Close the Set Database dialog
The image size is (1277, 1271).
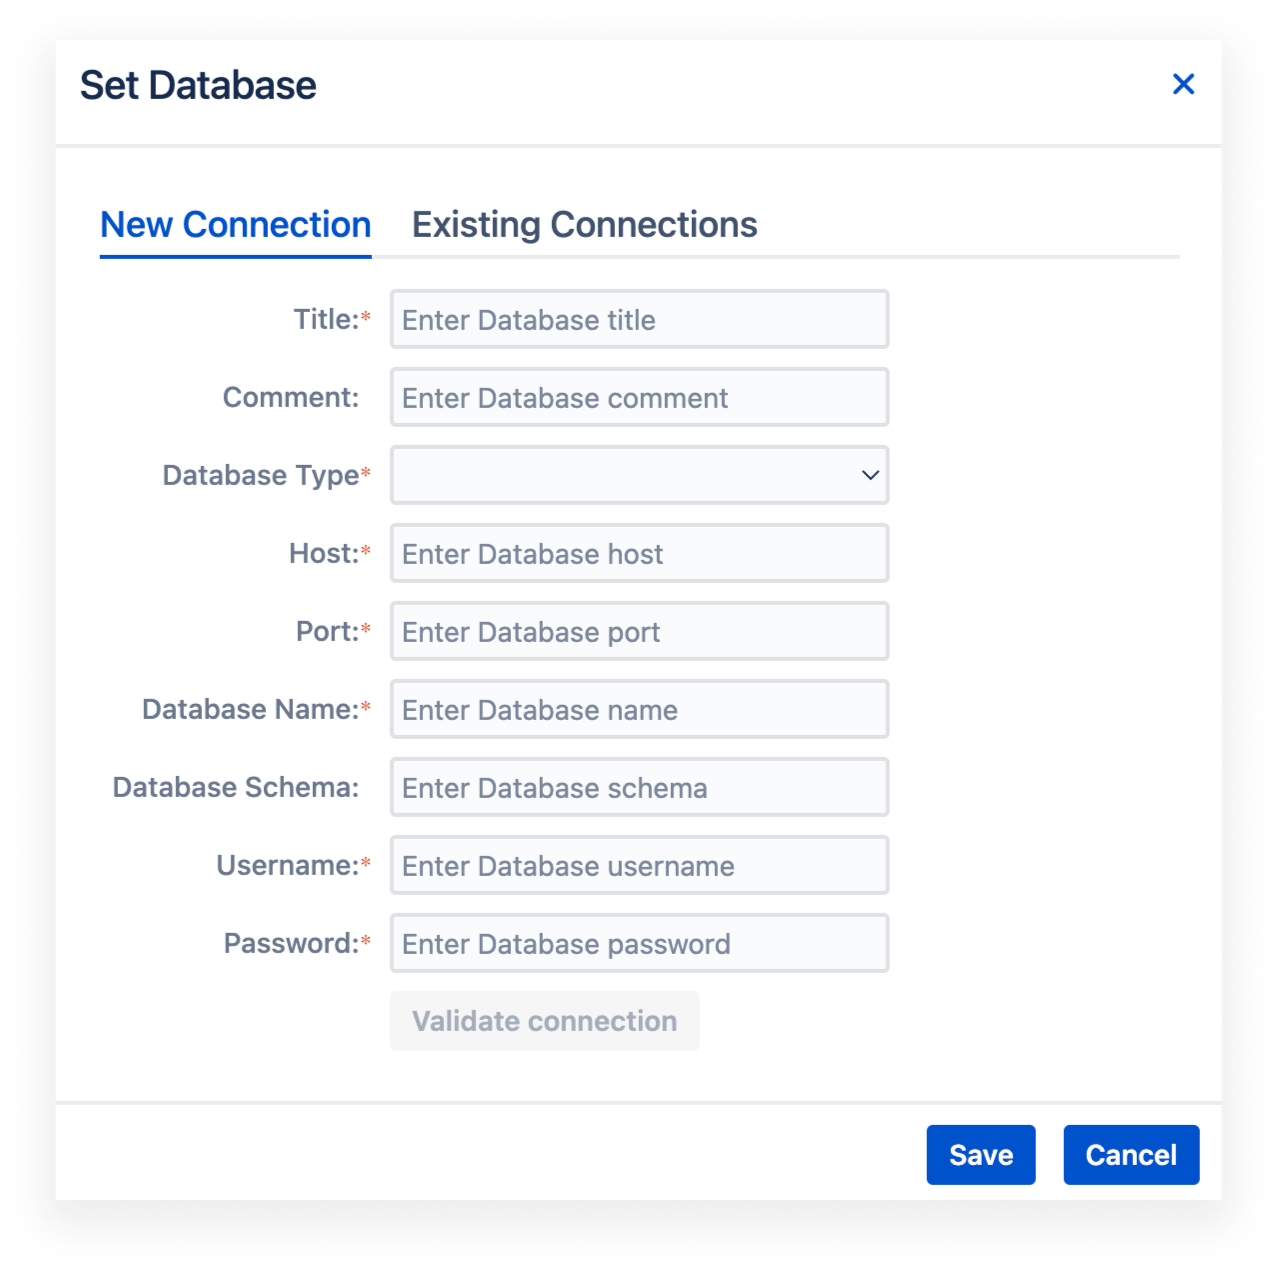coord(1184,84)
